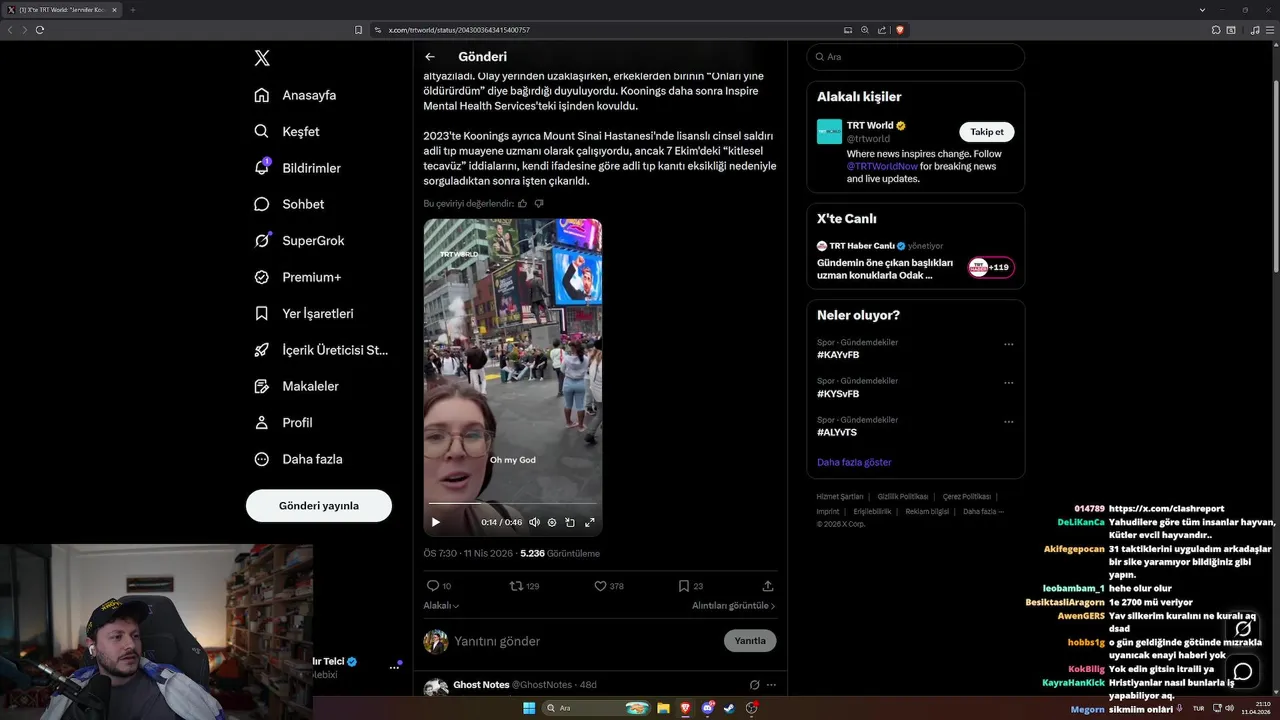Mute the video volume
1280x720 pixels.
(534, 522)
